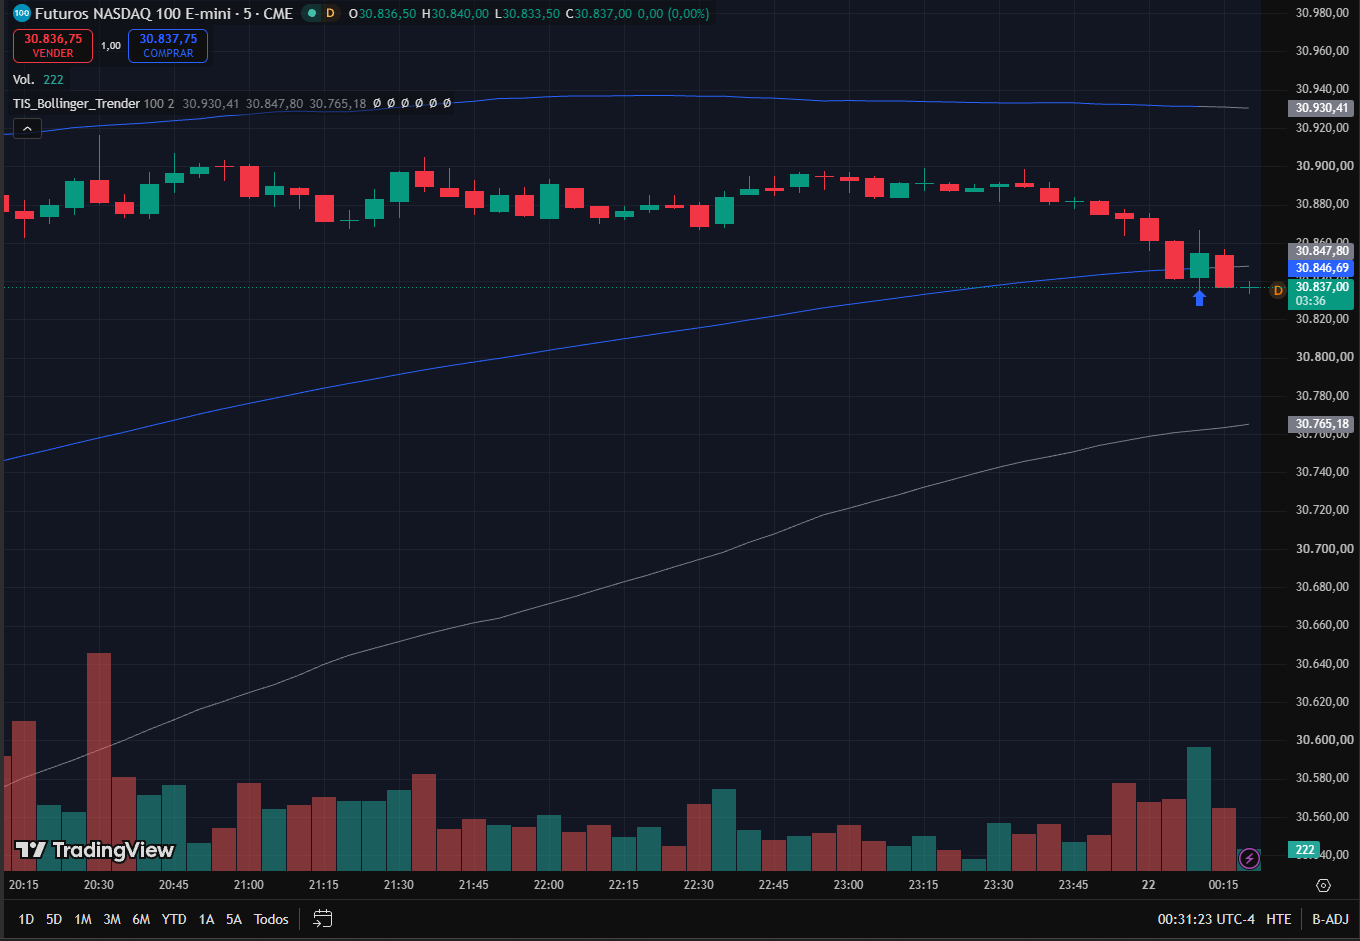Click the Vol. indicator legend label

(23, 79)
